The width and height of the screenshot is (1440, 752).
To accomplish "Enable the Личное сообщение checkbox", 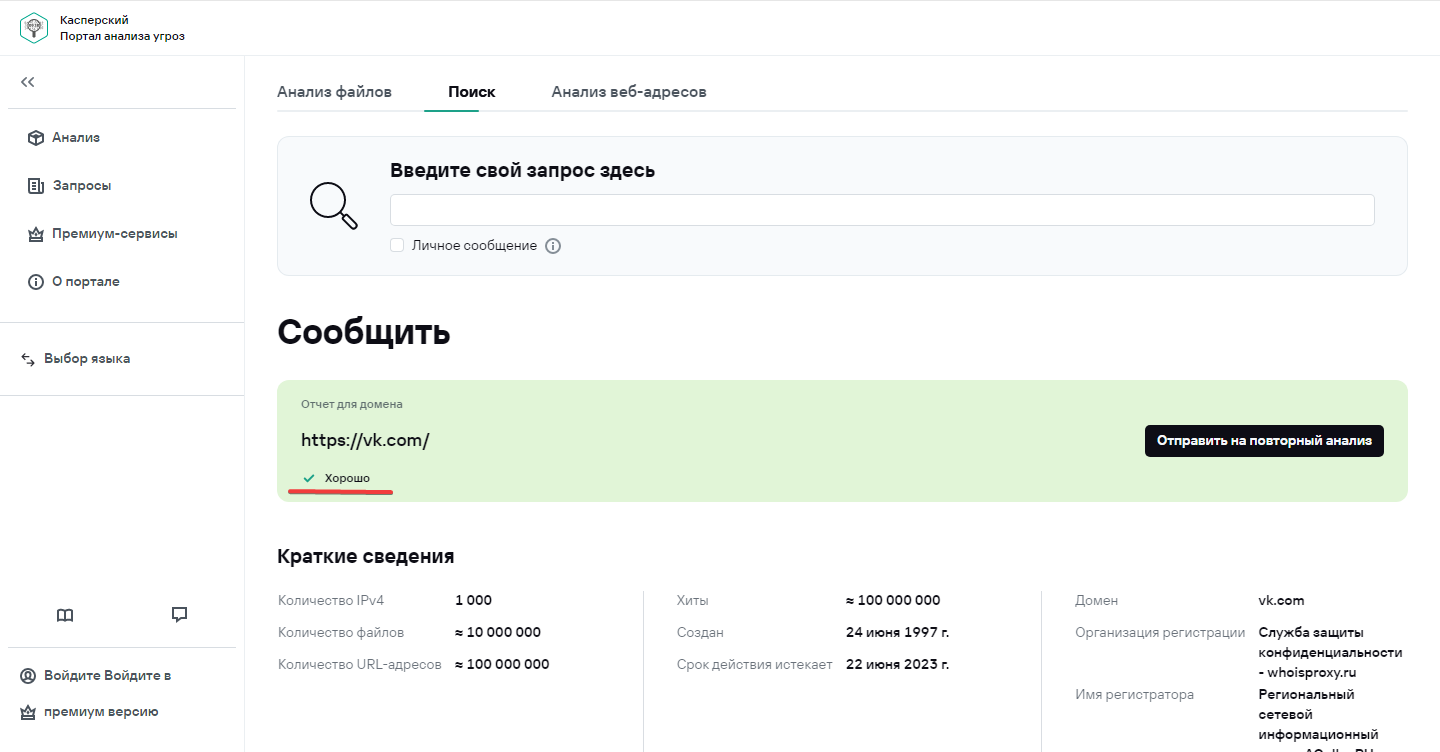I will point(397,245).
